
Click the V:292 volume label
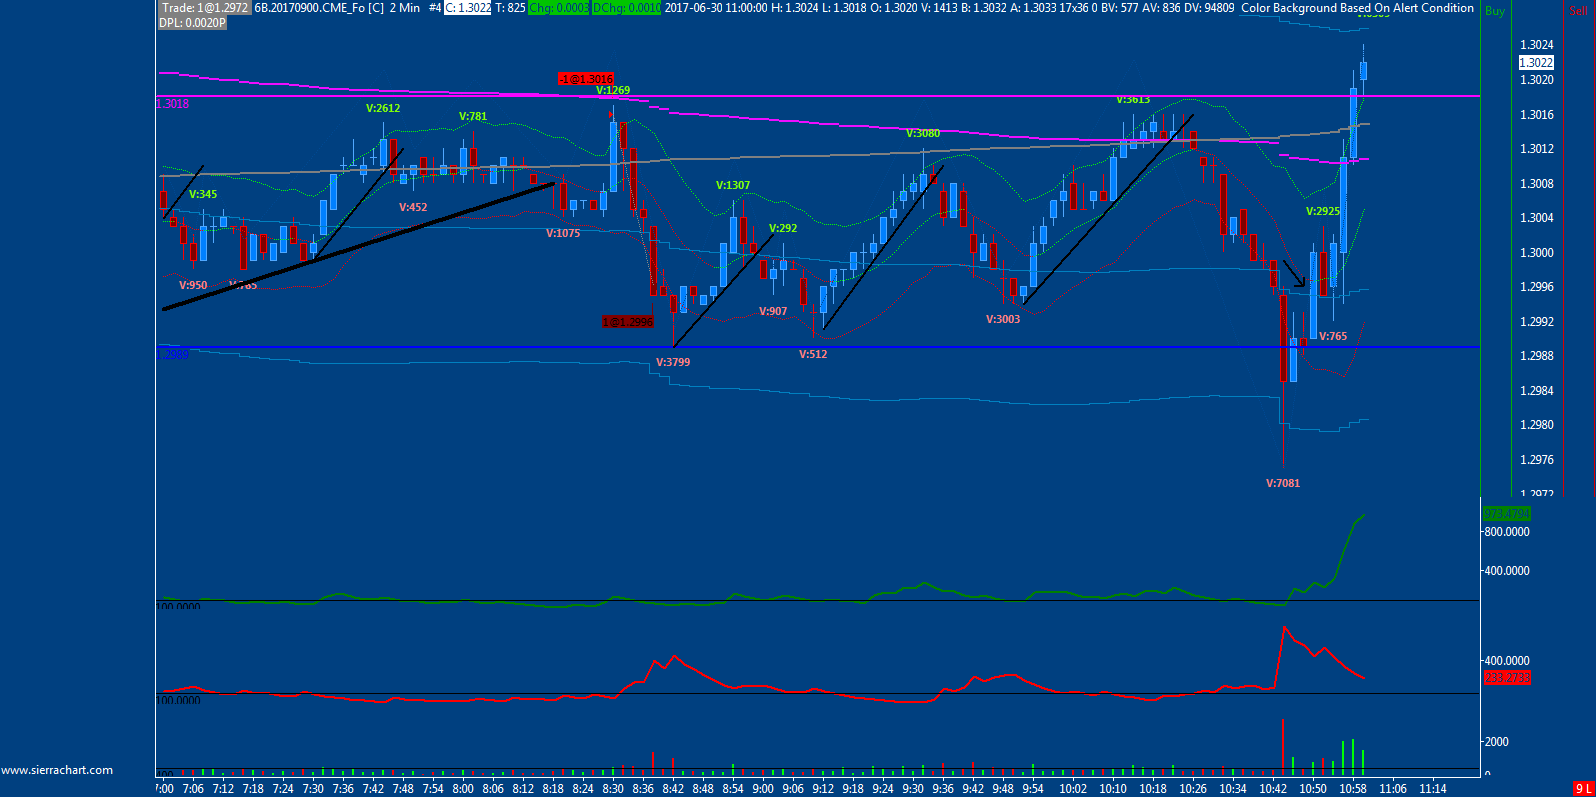point(783,228)
